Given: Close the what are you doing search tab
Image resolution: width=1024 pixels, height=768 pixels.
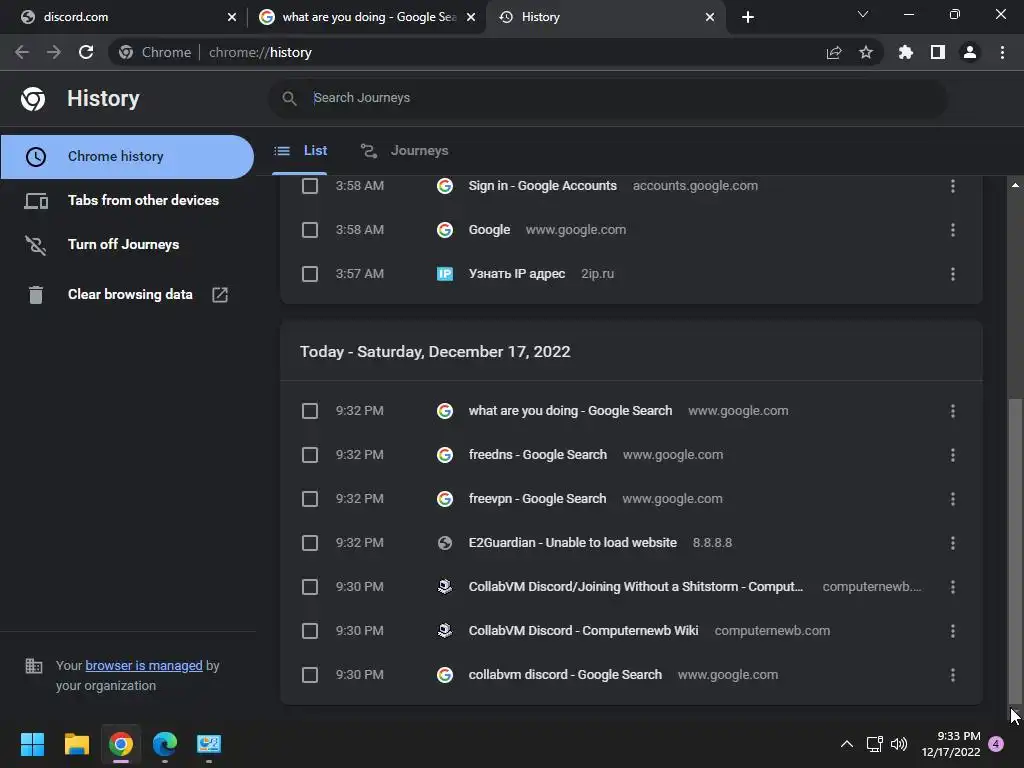Looking at the screenshot, I should click(x=471, y=17).
